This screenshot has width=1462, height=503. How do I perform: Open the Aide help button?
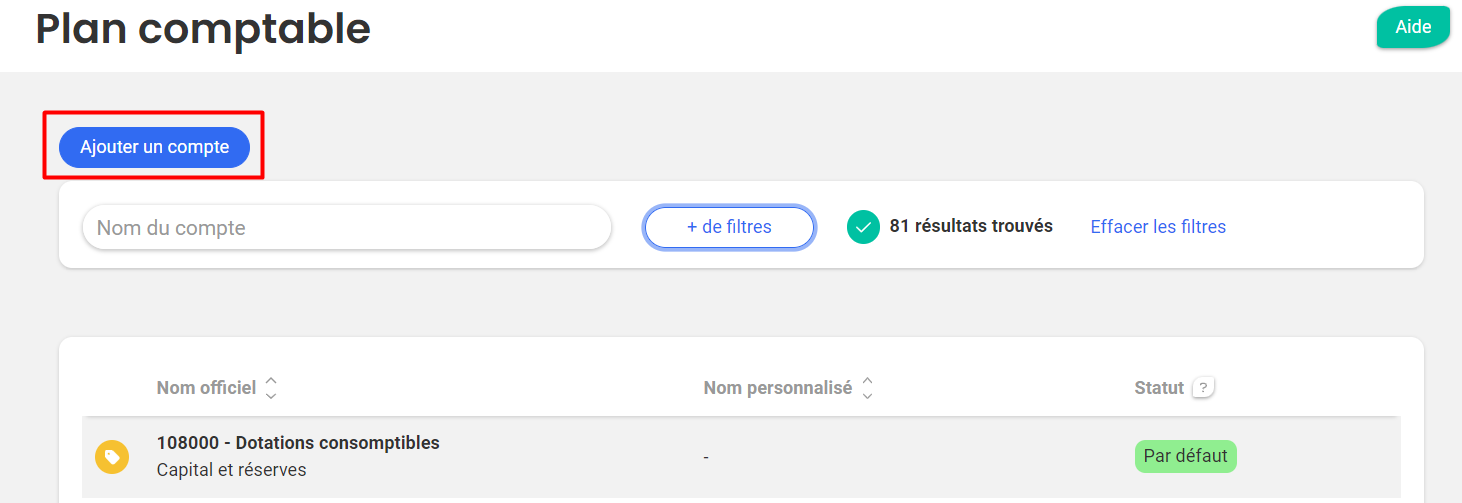pos(1413,27)
